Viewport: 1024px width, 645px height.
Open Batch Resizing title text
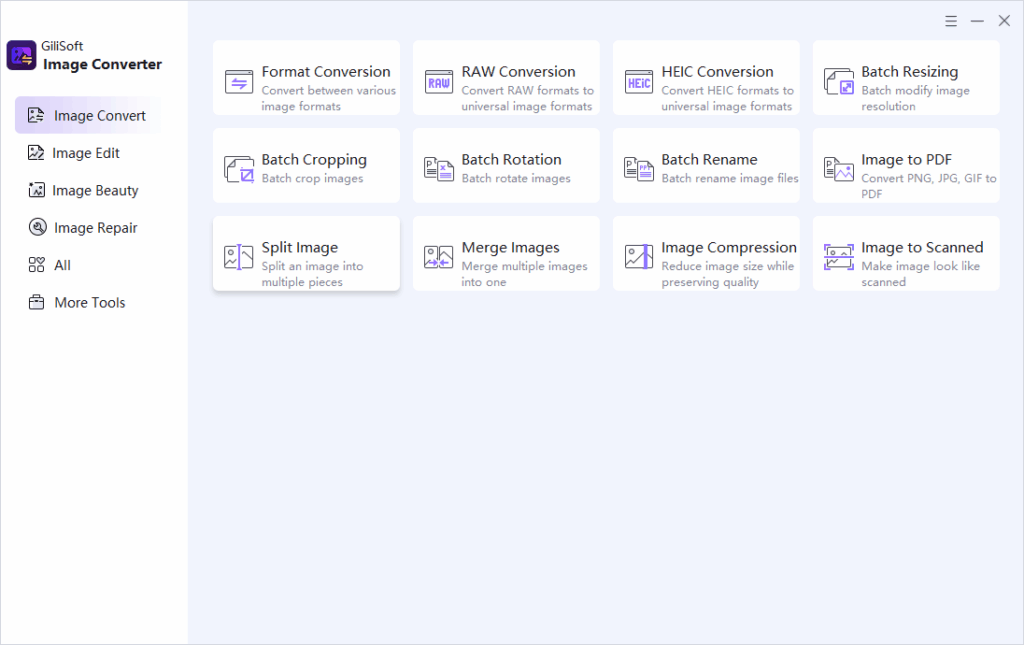[910, 72]
